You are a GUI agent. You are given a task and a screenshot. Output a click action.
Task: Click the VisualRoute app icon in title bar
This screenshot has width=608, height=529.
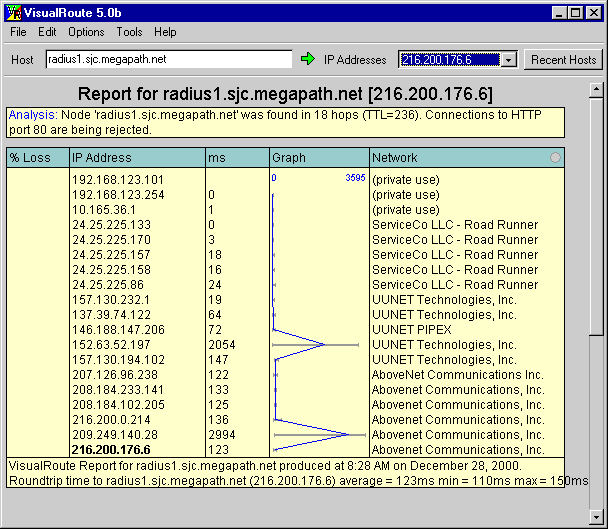tap(14, 13)
